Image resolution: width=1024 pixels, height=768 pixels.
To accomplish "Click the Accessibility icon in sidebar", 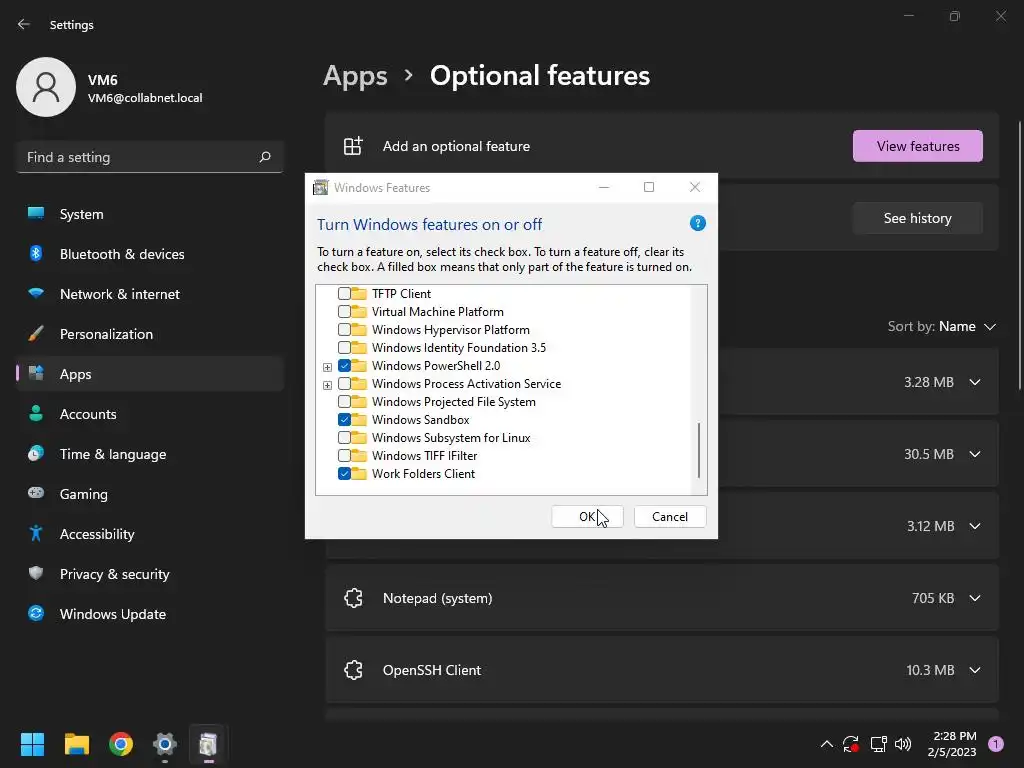I will [x=36, y=534].
